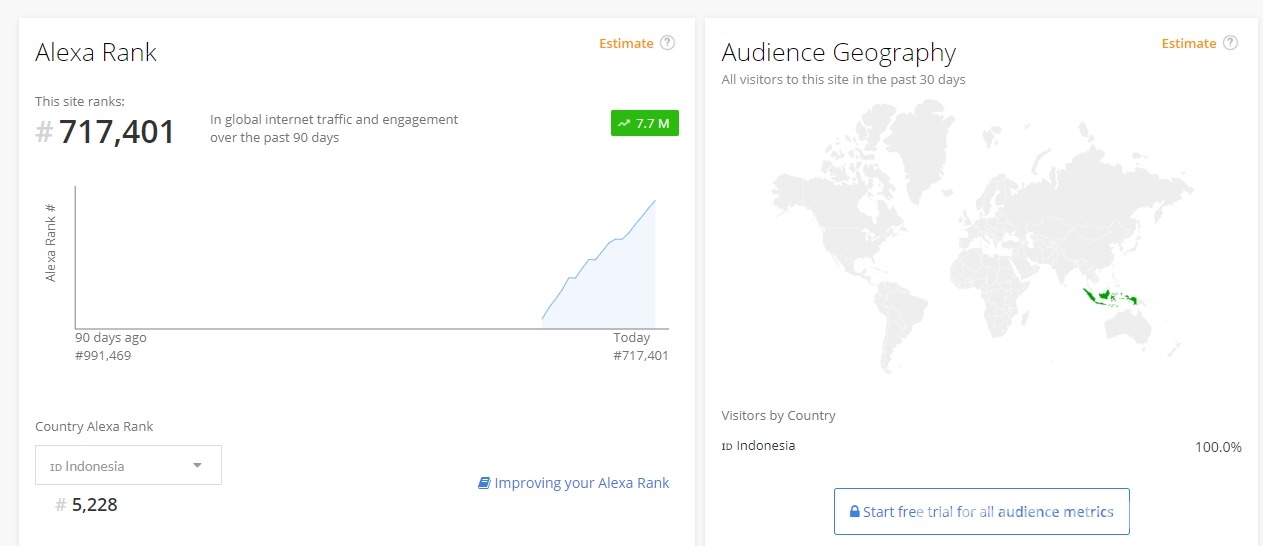Screen dimensions: 1263x546
Task: Click the Estimate label in Audience Geography panel
Action: 1189,43
